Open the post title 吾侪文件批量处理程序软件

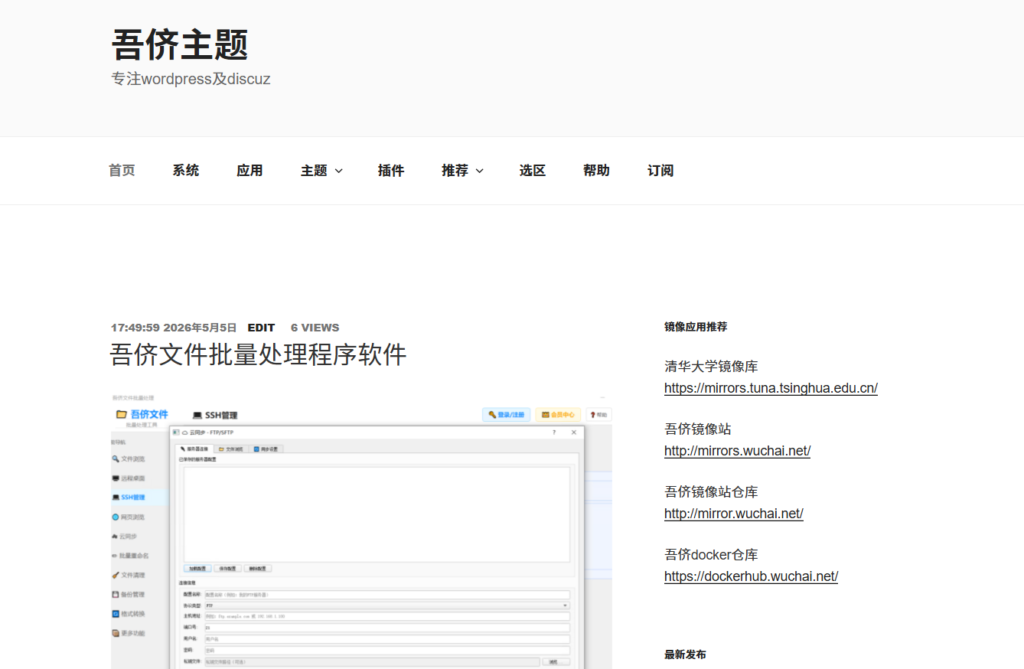click(x=258, y=355)
